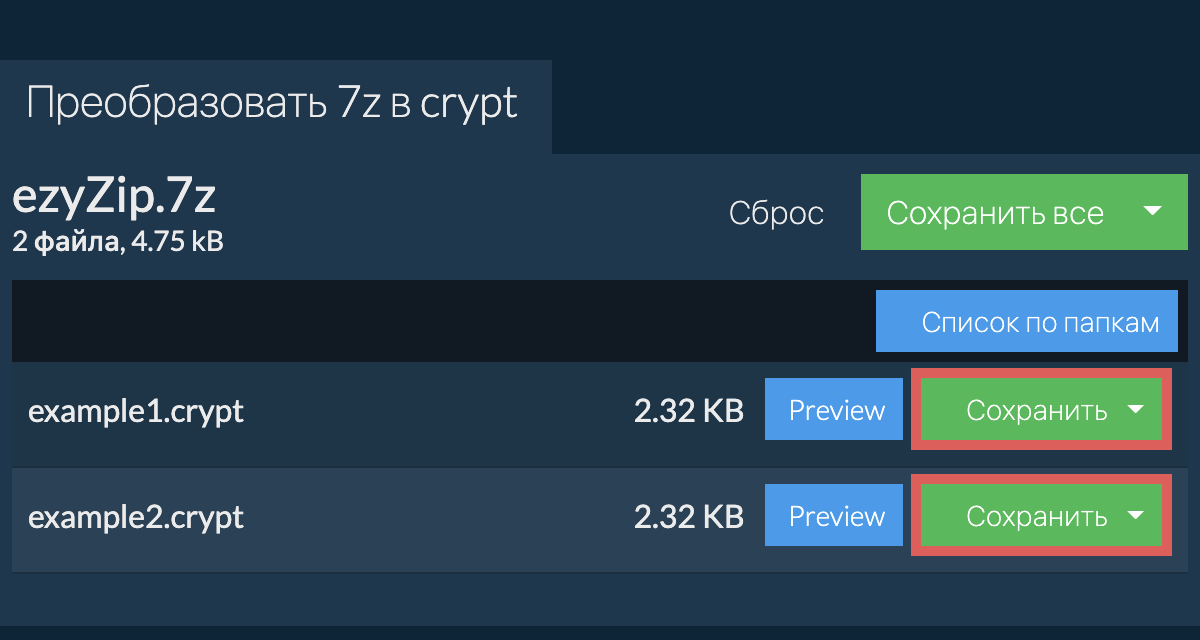Image resolution: width=1200 pixels, height=640 pixels.
Task: Click the 2.32 KB size of example2.crypt
Action: (x=688, y=517)
